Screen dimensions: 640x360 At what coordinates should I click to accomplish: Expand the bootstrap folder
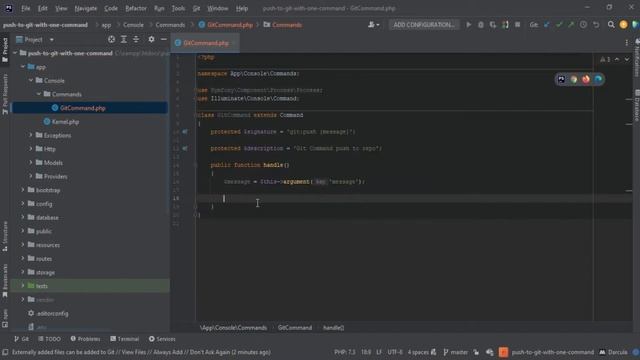pyautogui.click(x=23, y=190)
